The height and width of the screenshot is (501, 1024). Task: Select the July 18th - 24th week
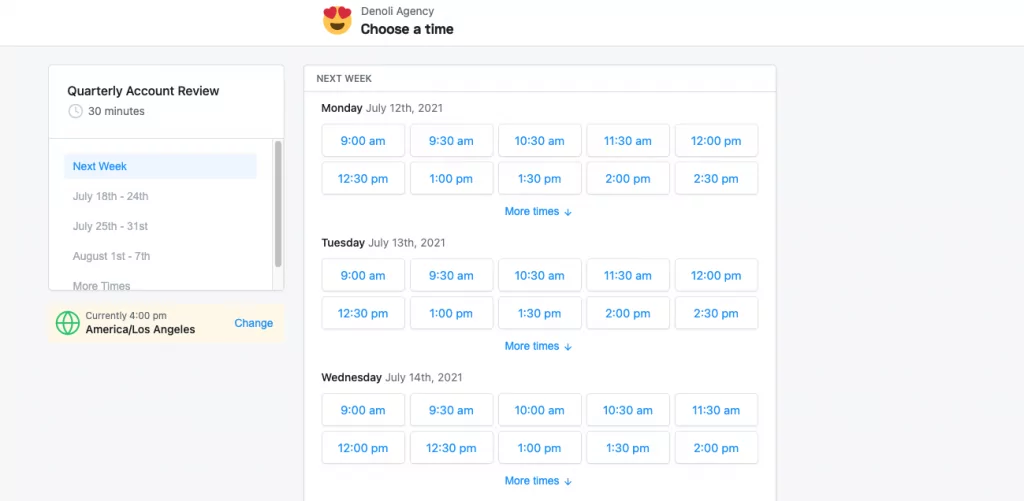[x=111, y=196]
